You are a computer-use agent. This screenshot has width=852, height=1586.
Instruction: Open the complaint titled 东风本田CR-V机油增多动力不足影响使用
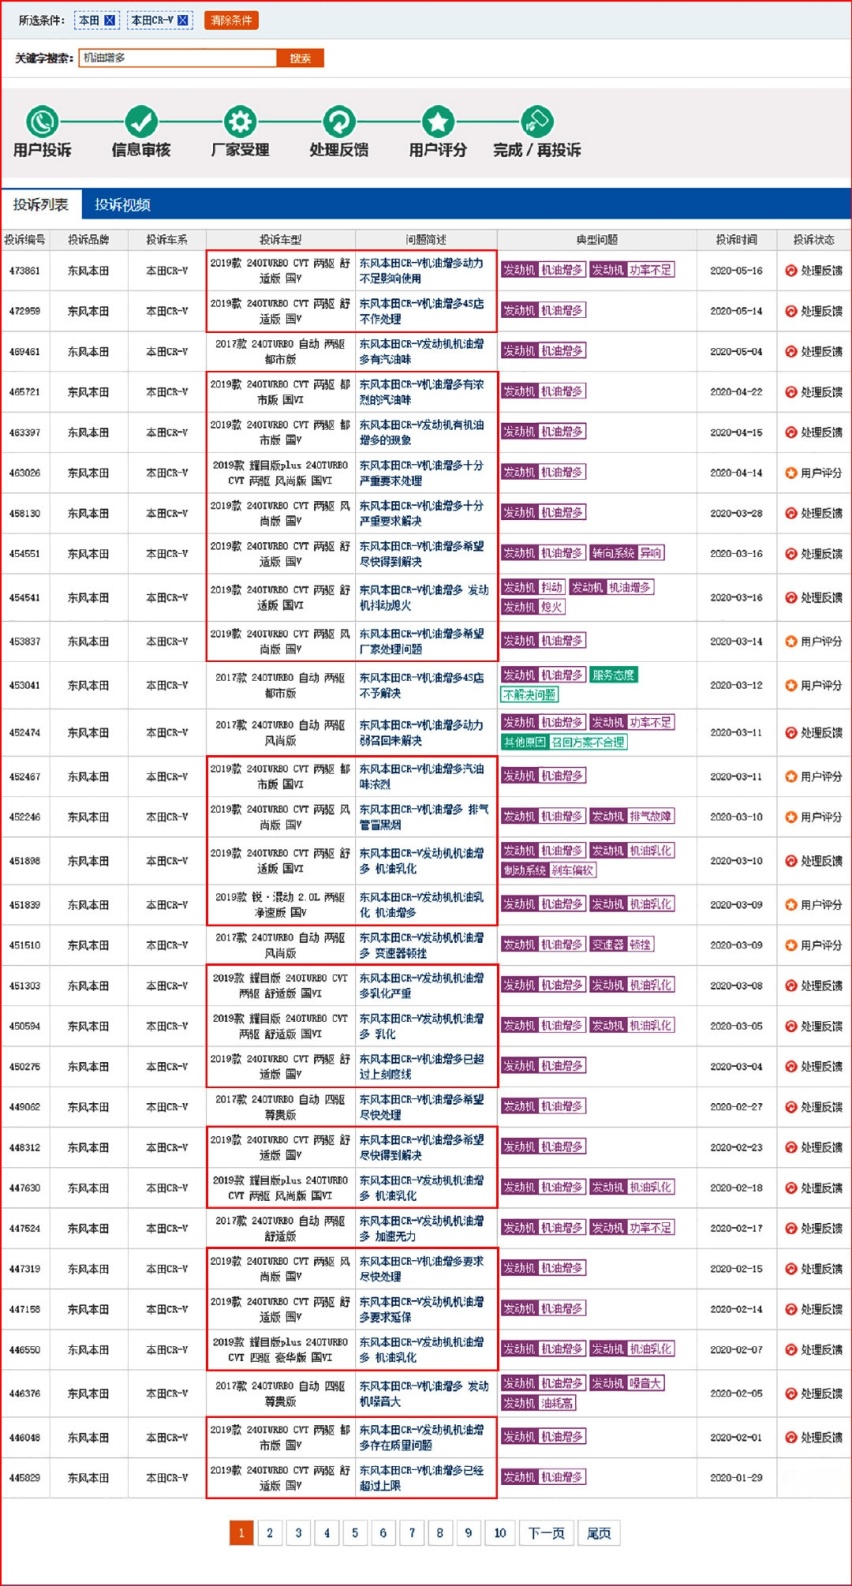pyautogui.click(x=421, y=271)
